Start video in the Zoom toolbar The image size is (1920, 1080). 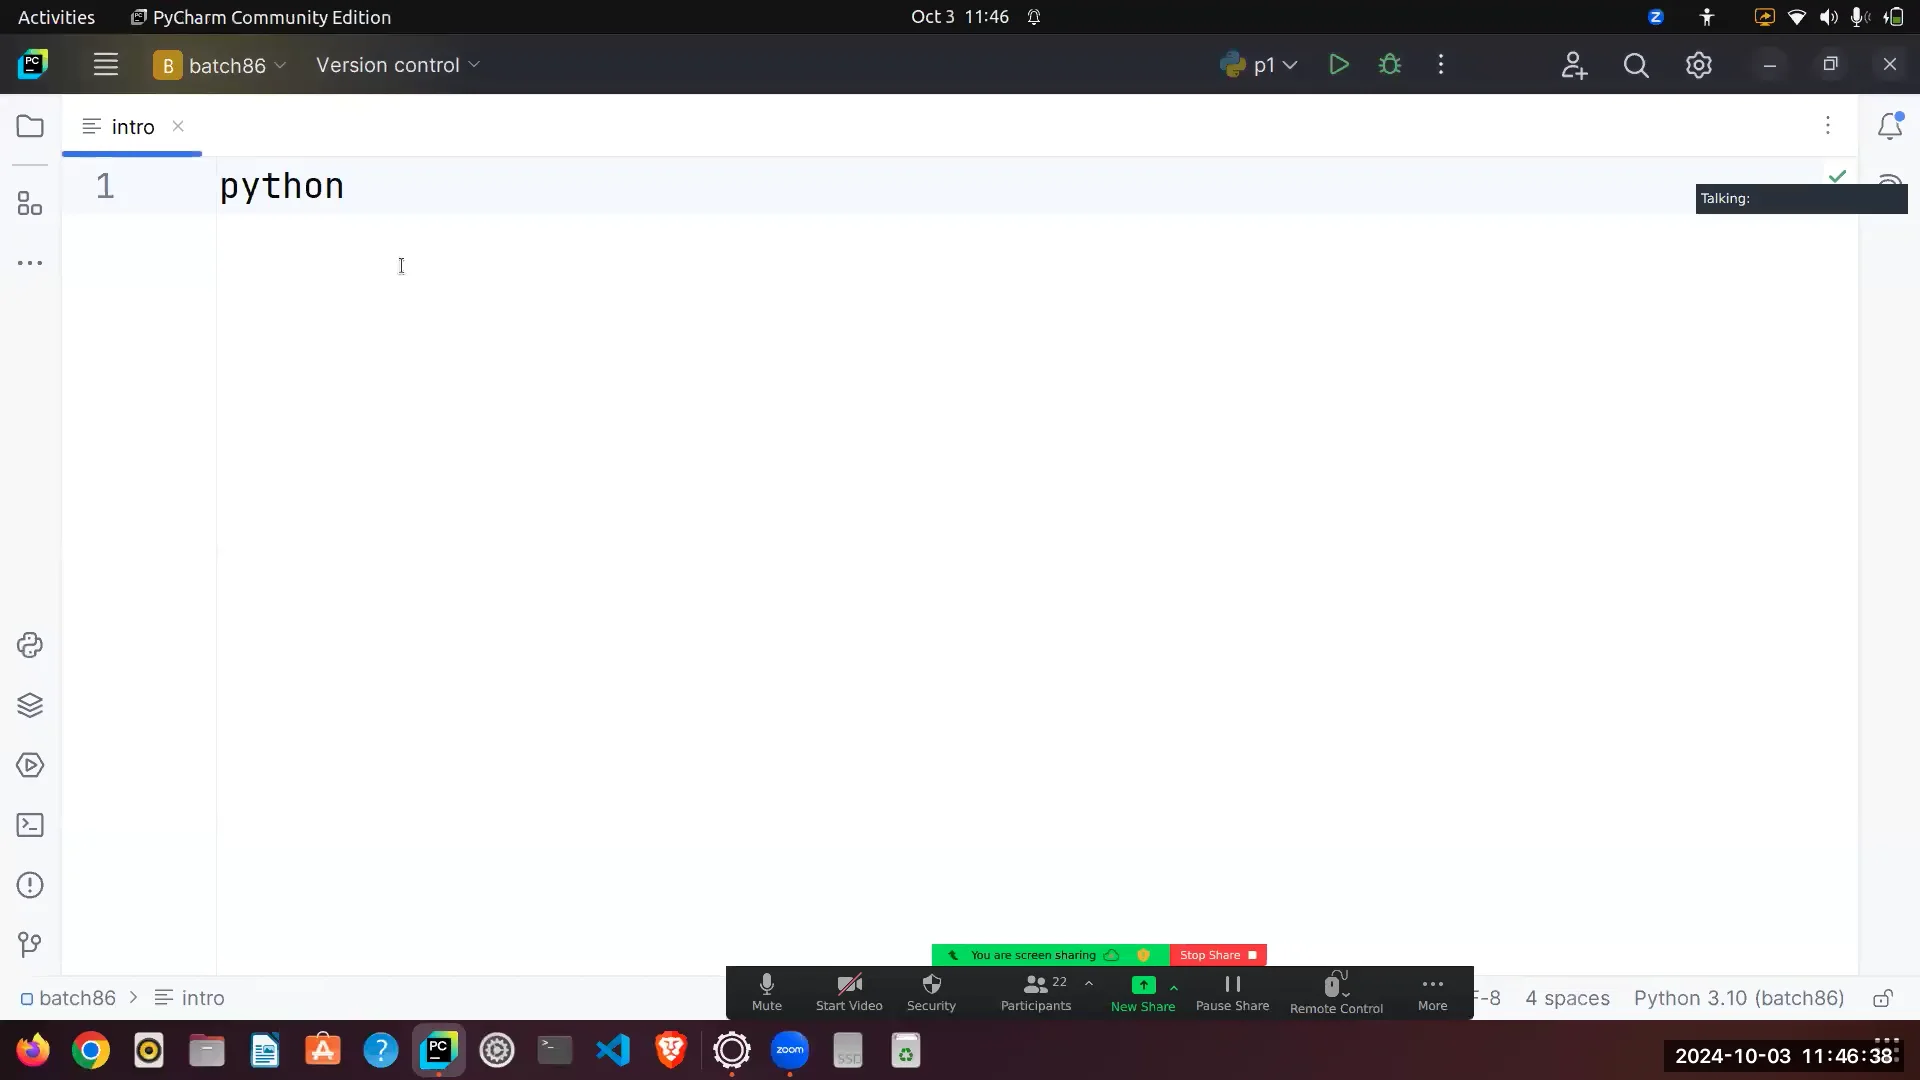click(x=848, y=992)
